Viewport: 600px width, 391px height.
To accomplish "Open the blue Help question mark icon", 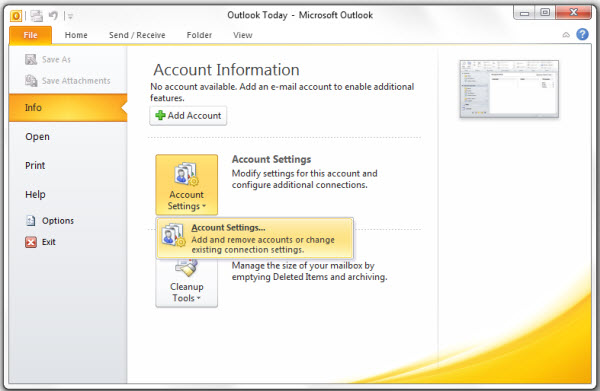I will tap(582, 35).
